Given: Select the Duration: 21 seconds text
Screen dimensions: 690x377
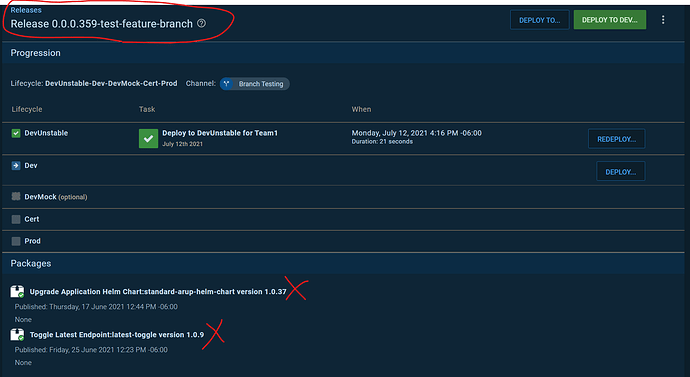Looking at the screenshot, I should pyautogui.click(x=382, y=142).
